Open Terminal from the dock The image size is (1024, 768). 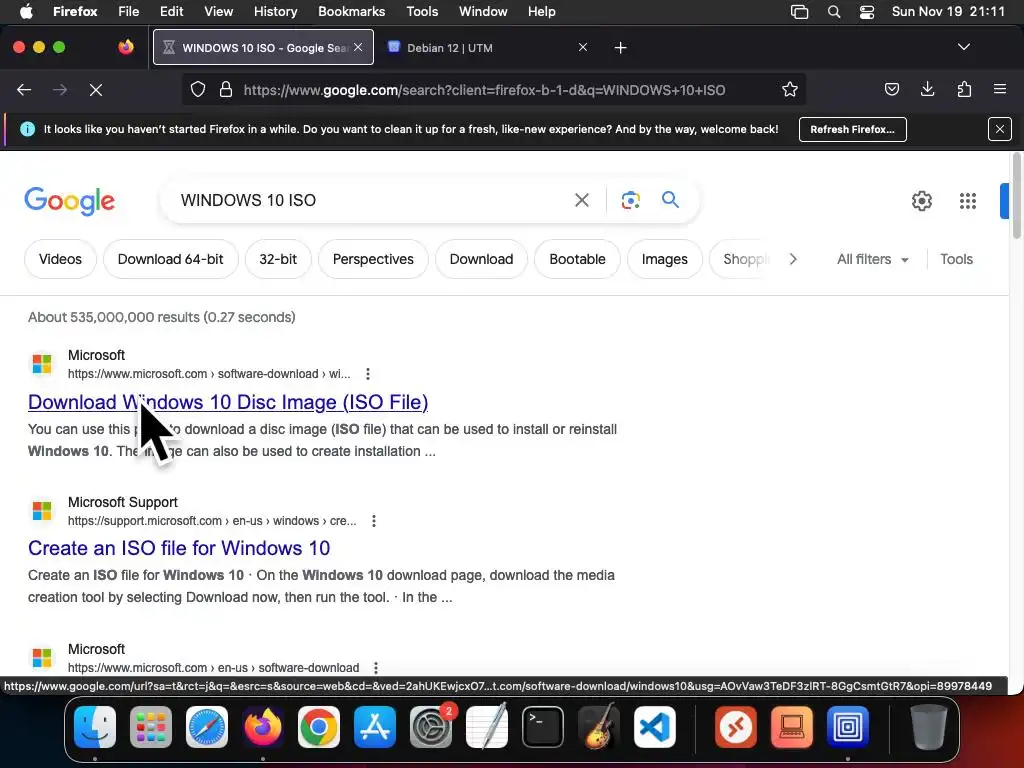pos(543,727)
